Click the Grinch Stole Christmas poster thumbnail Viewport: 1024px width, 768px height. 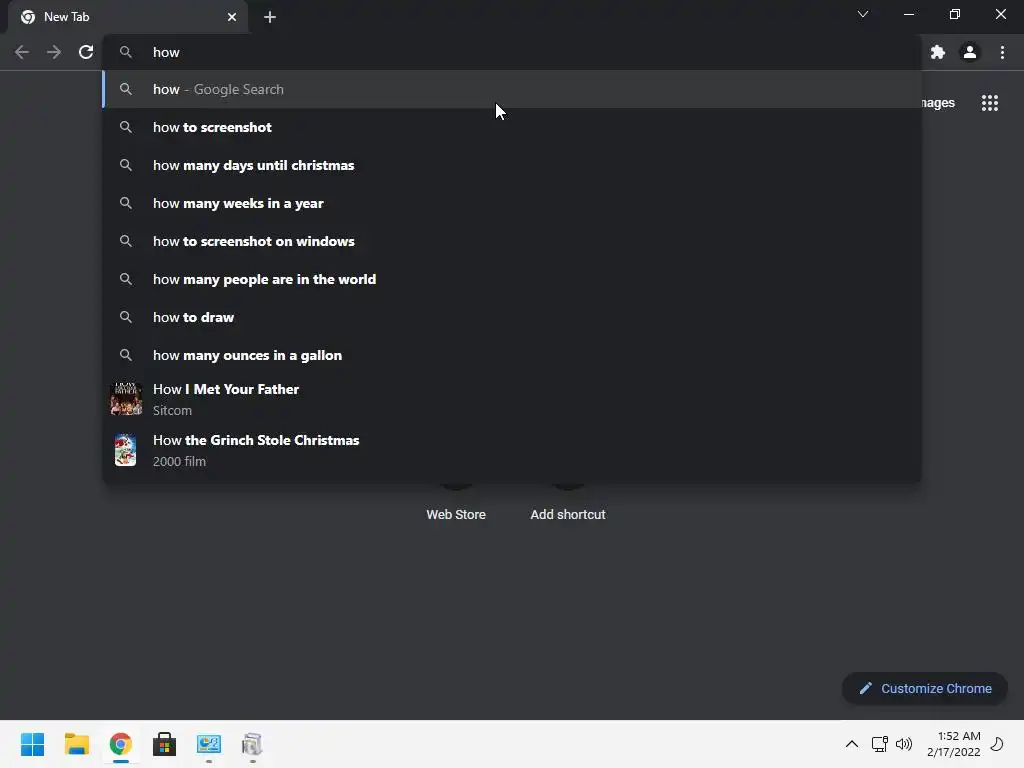click(x=125, y=450)
